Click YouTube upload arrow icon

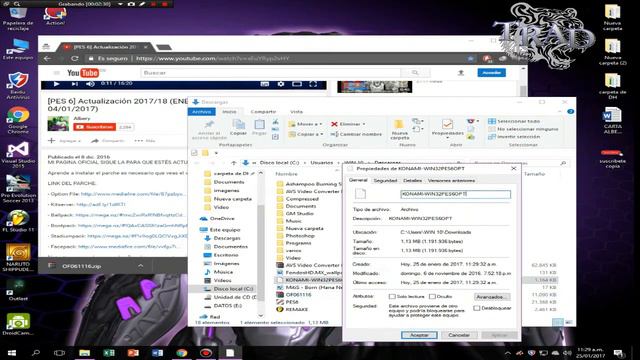pos(461,73)
